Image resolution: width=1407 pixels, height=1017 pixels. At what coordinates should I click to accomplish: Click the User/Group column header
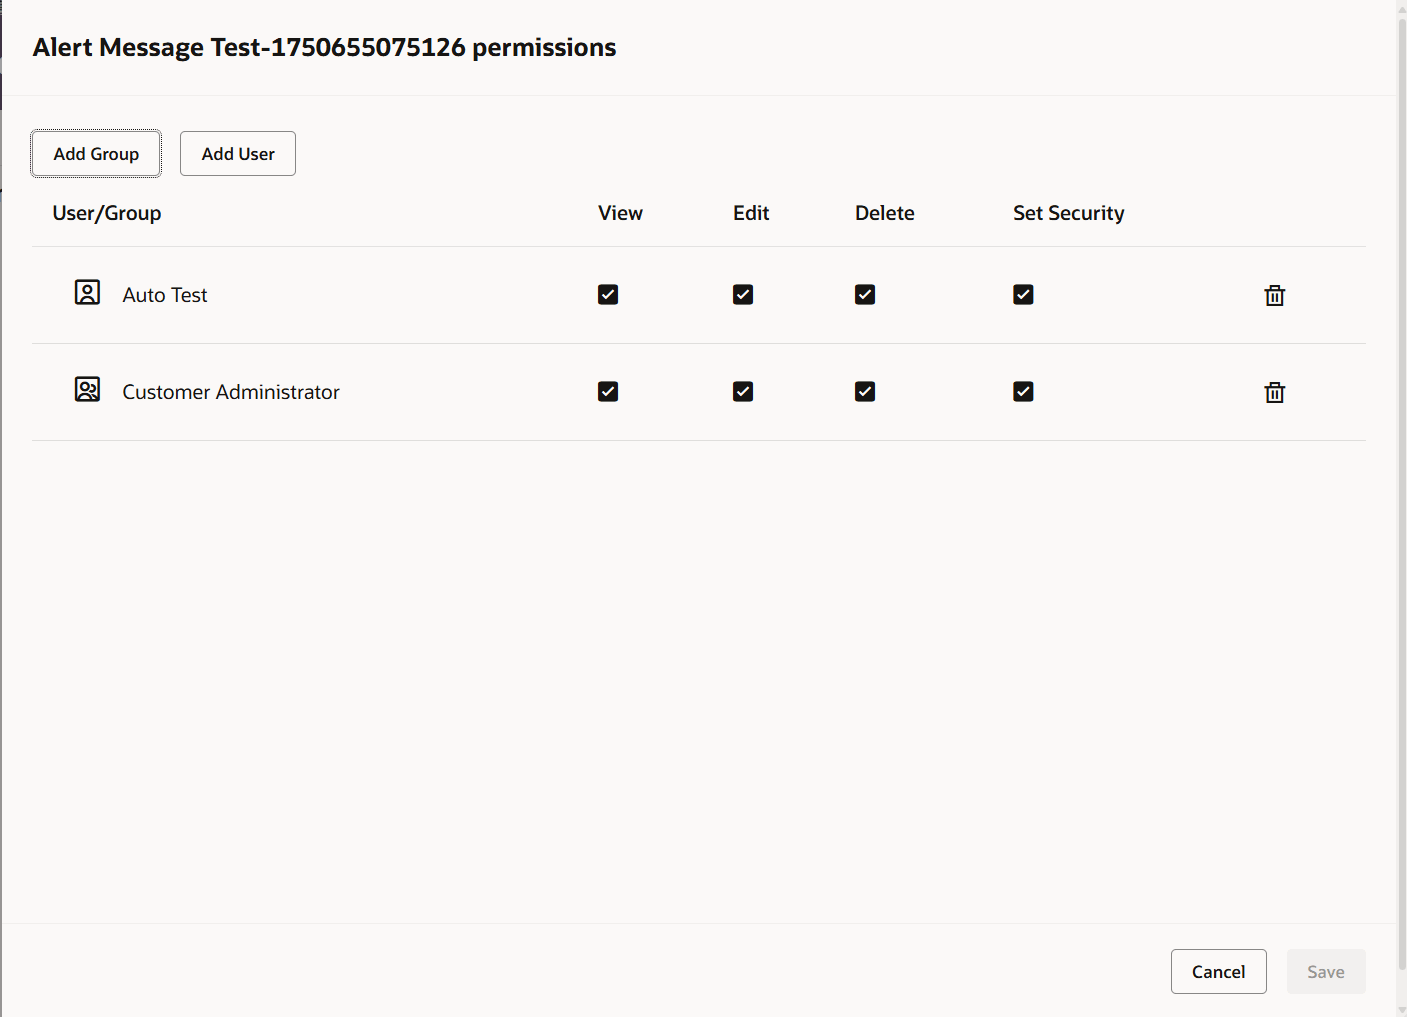[107, 213]
